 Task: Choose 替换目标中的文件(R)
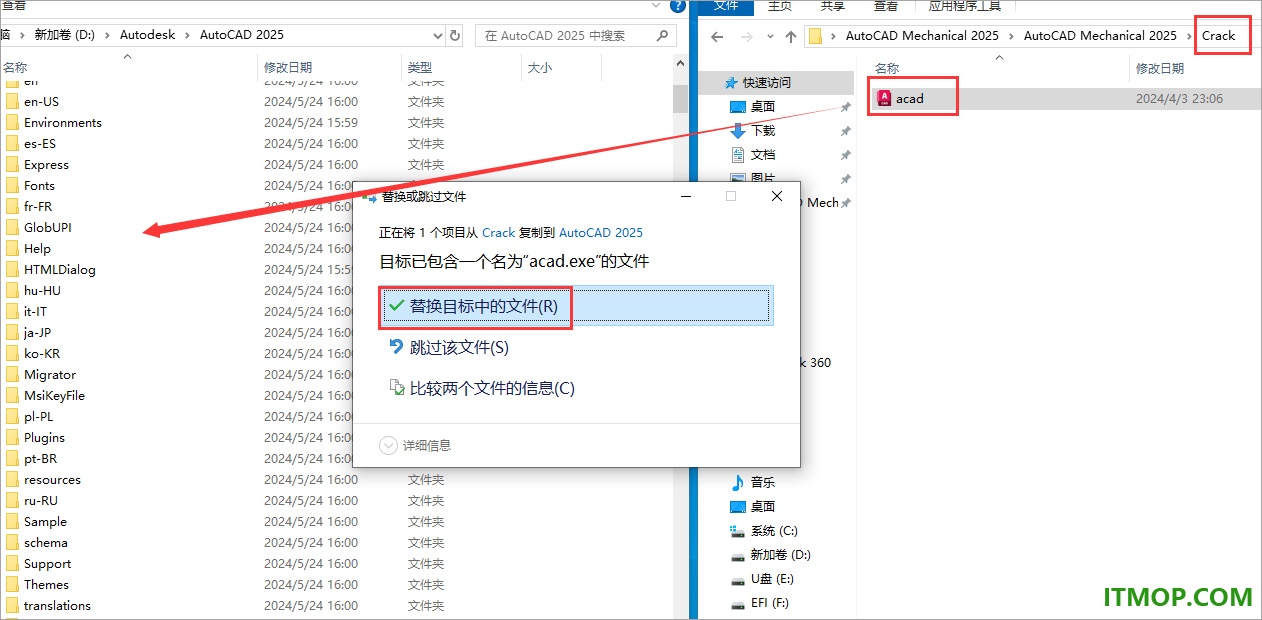coord(576,306)
